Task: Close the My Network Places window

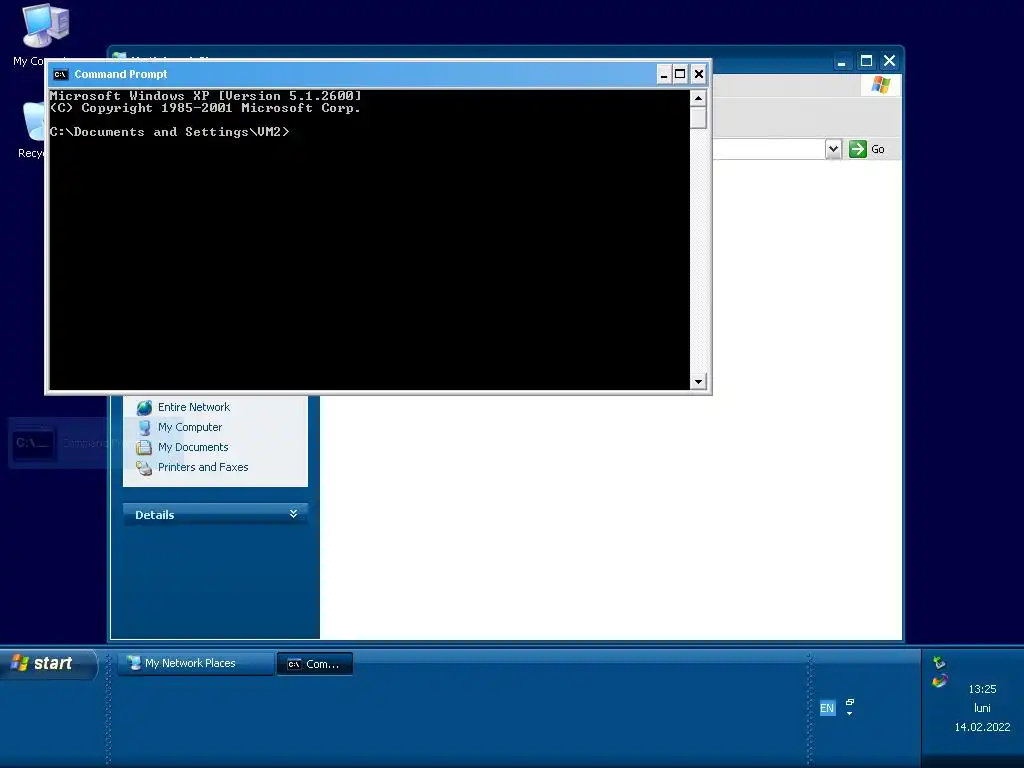Action: [889, 61]
